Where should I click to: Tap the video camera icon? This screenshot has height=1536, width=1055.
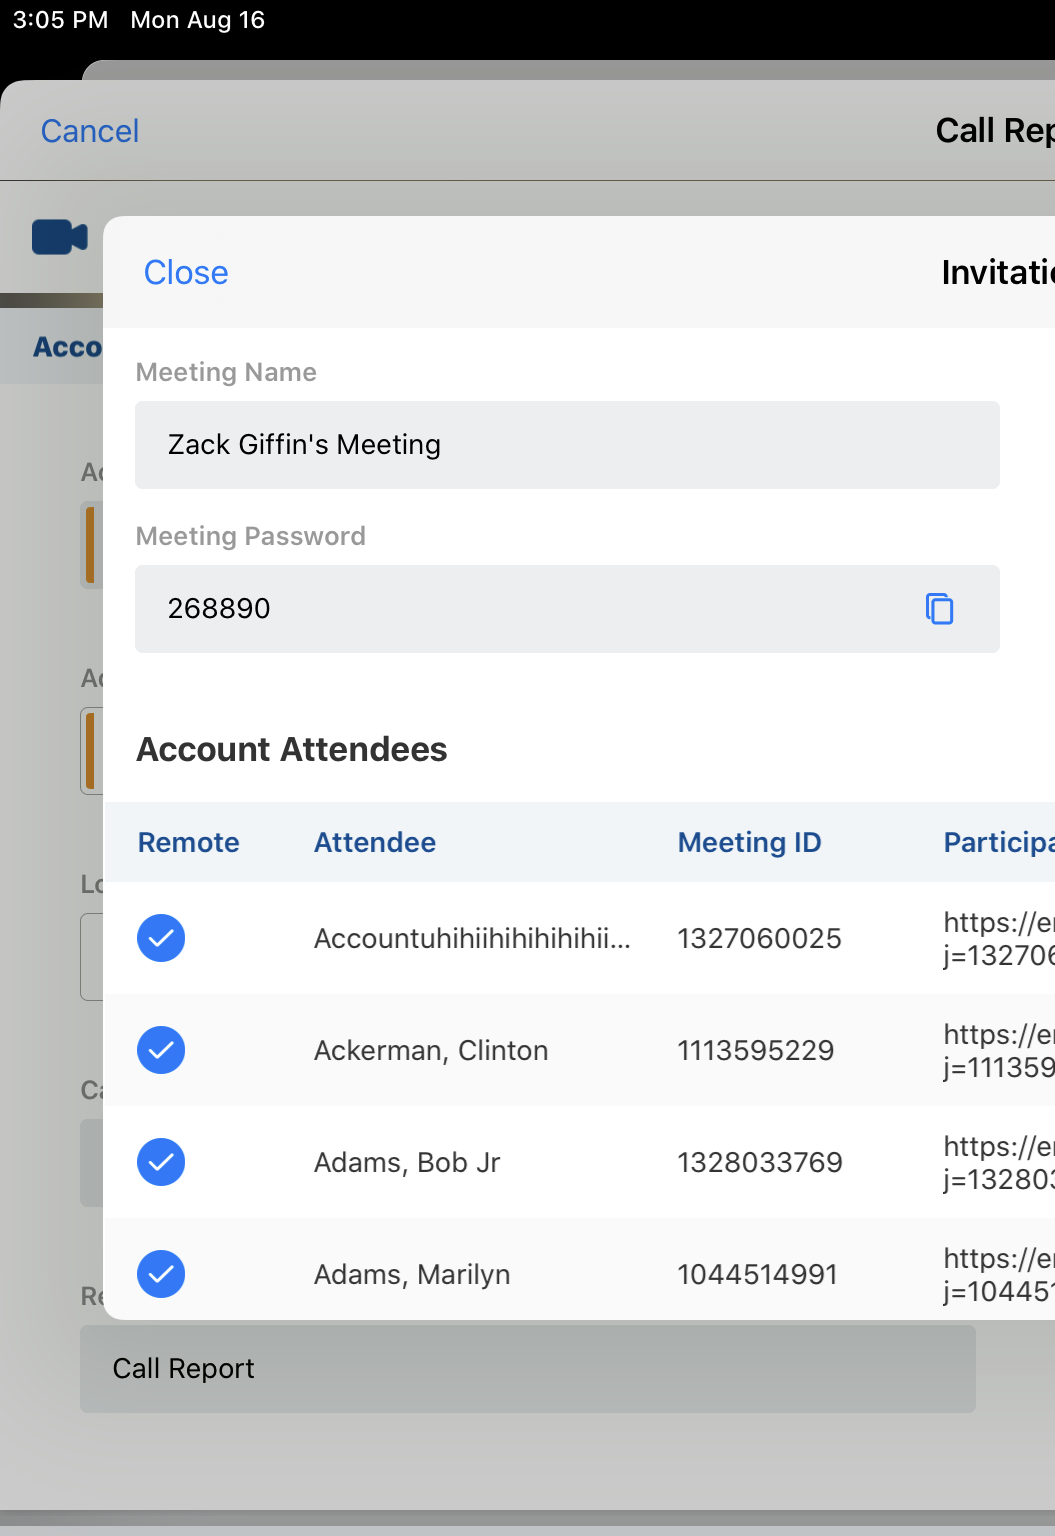click(60, 237)
